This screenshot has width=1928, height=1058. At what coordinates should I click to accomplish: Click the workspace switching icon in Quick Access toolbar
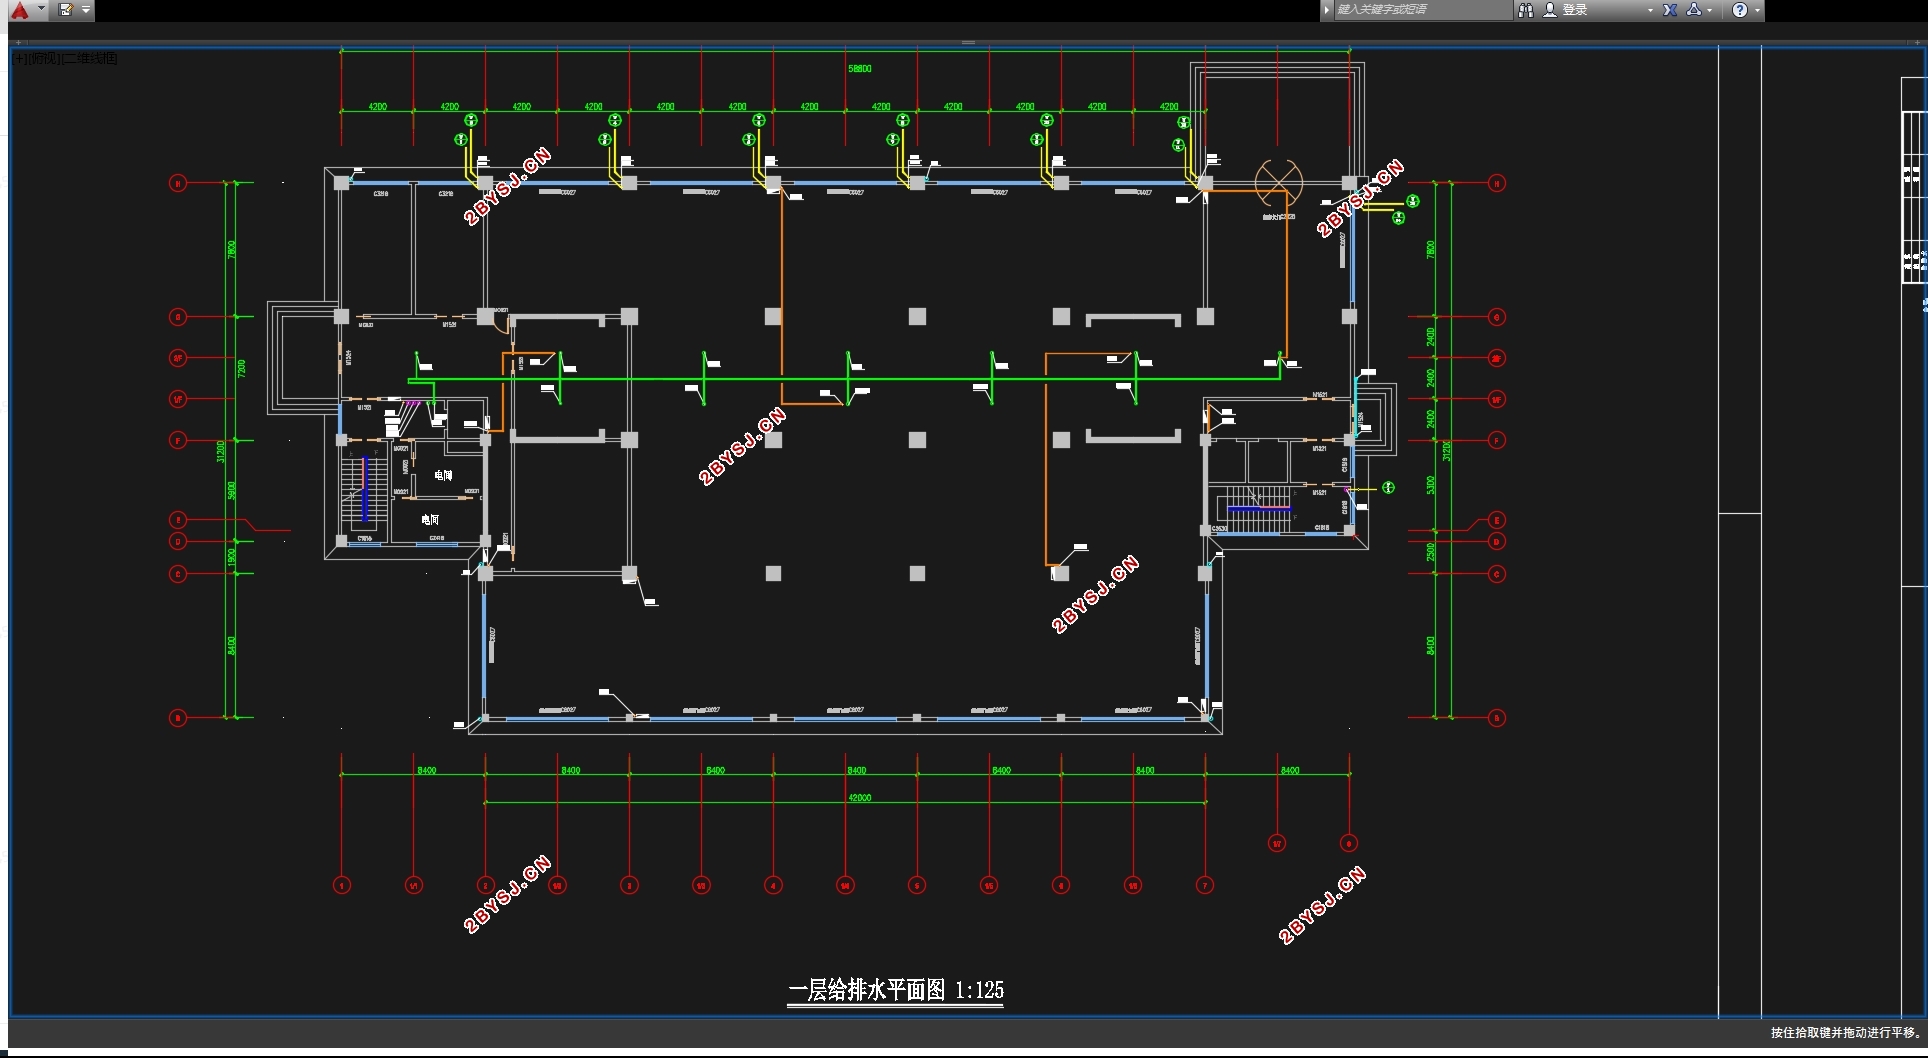[66, 10]
